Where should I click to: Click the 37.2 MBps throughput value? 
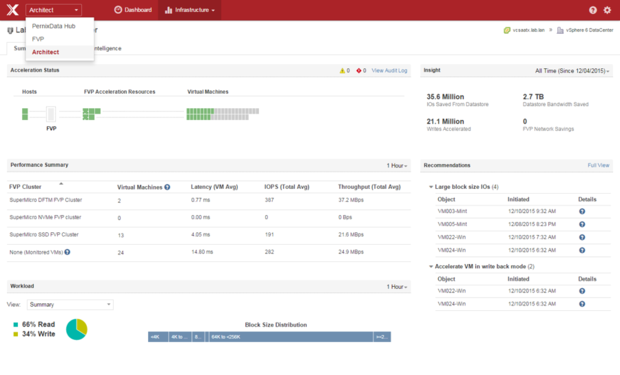(x=351, y=200)
